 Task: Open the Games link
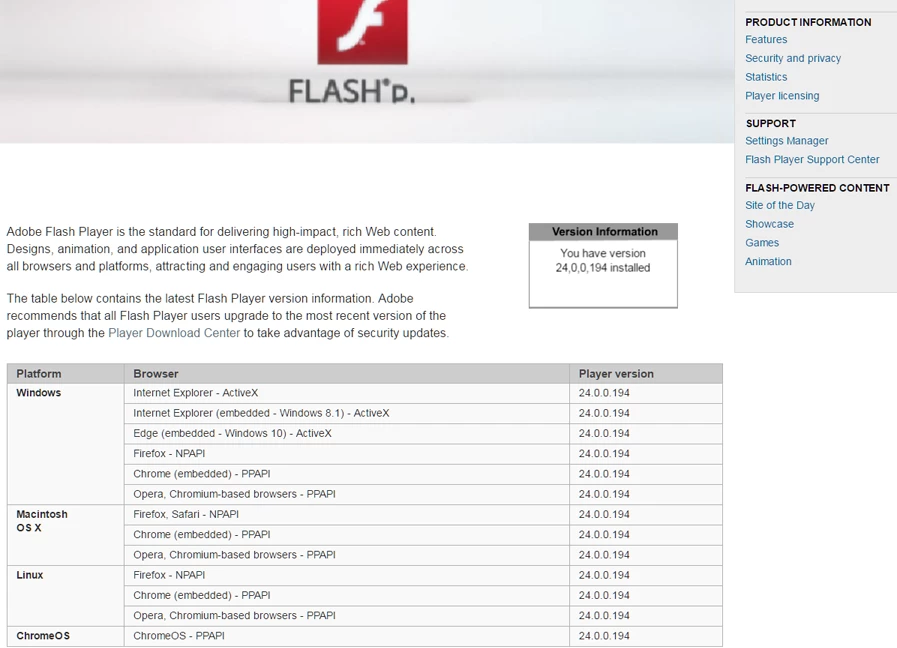pyautogui.click(x=762, y=243)
